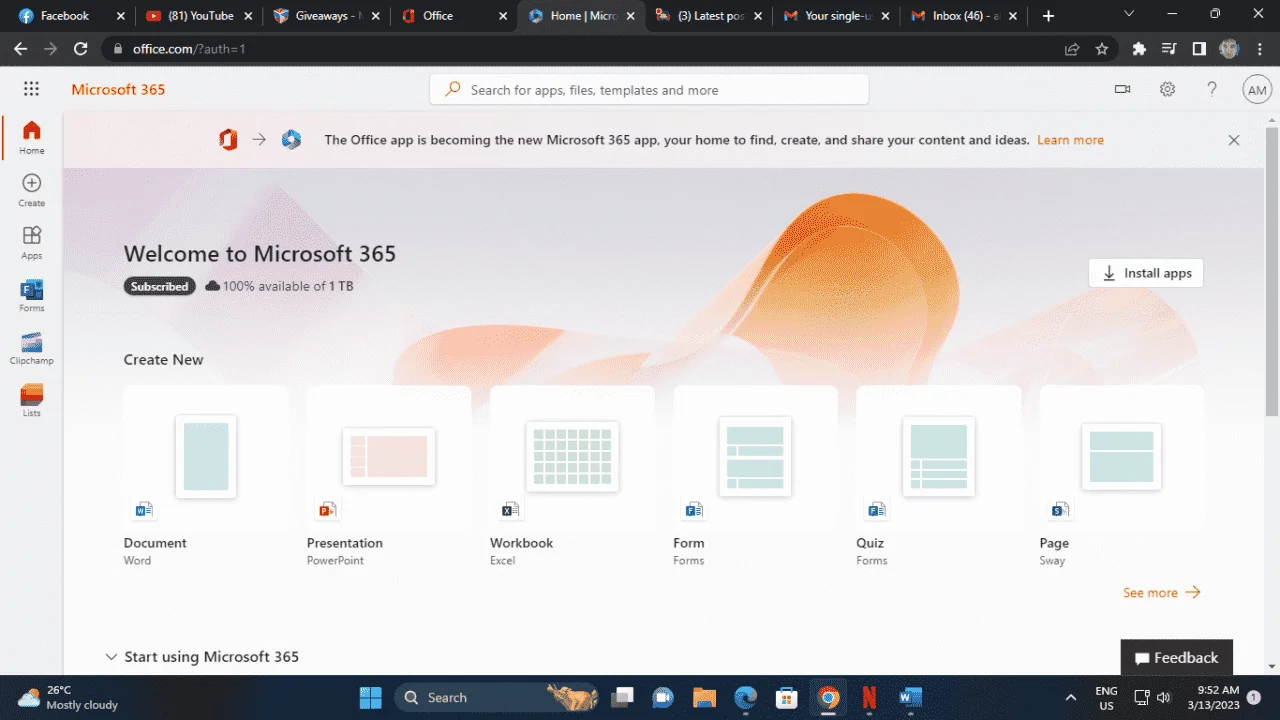Switch to the YouTube browser tab
This screenshot has width=1280, height=720.
(198, 16)
